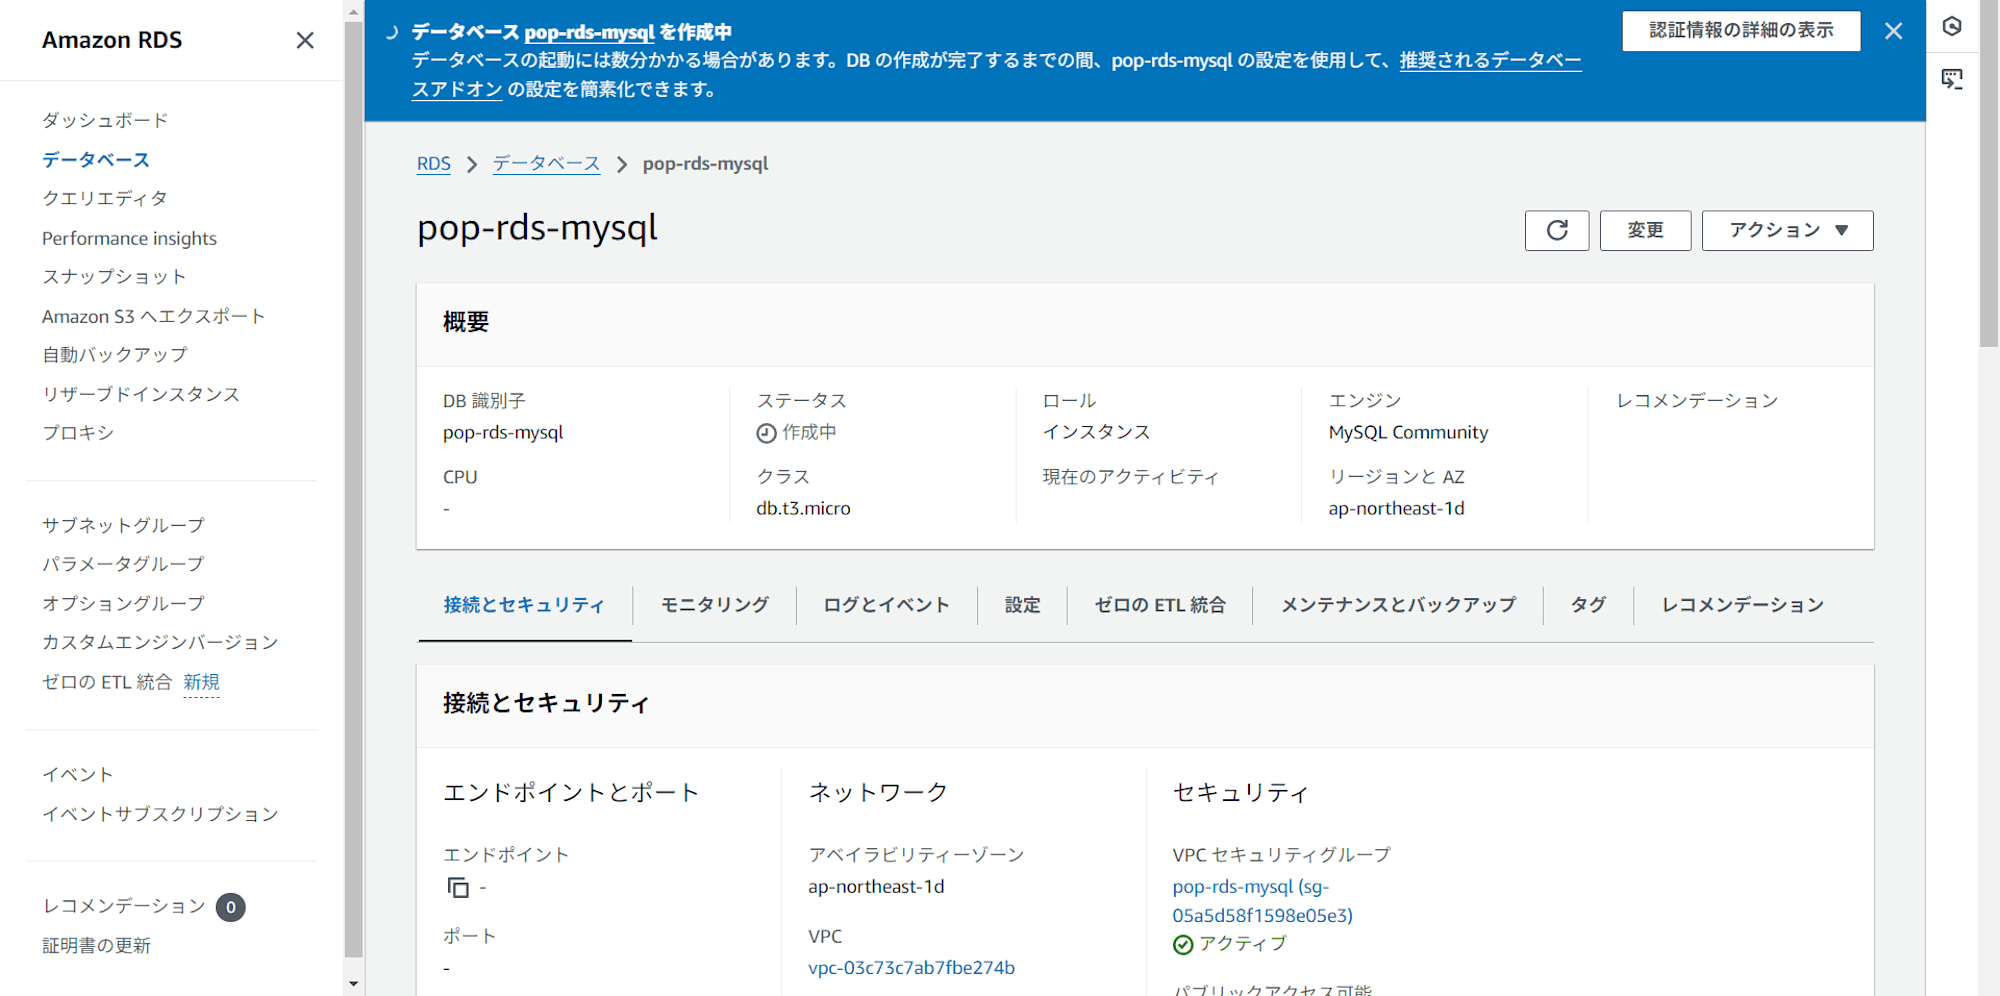Go to データベース breadcrumb link
Viewport: 2000px width, 996px height.
click(546, 164)
